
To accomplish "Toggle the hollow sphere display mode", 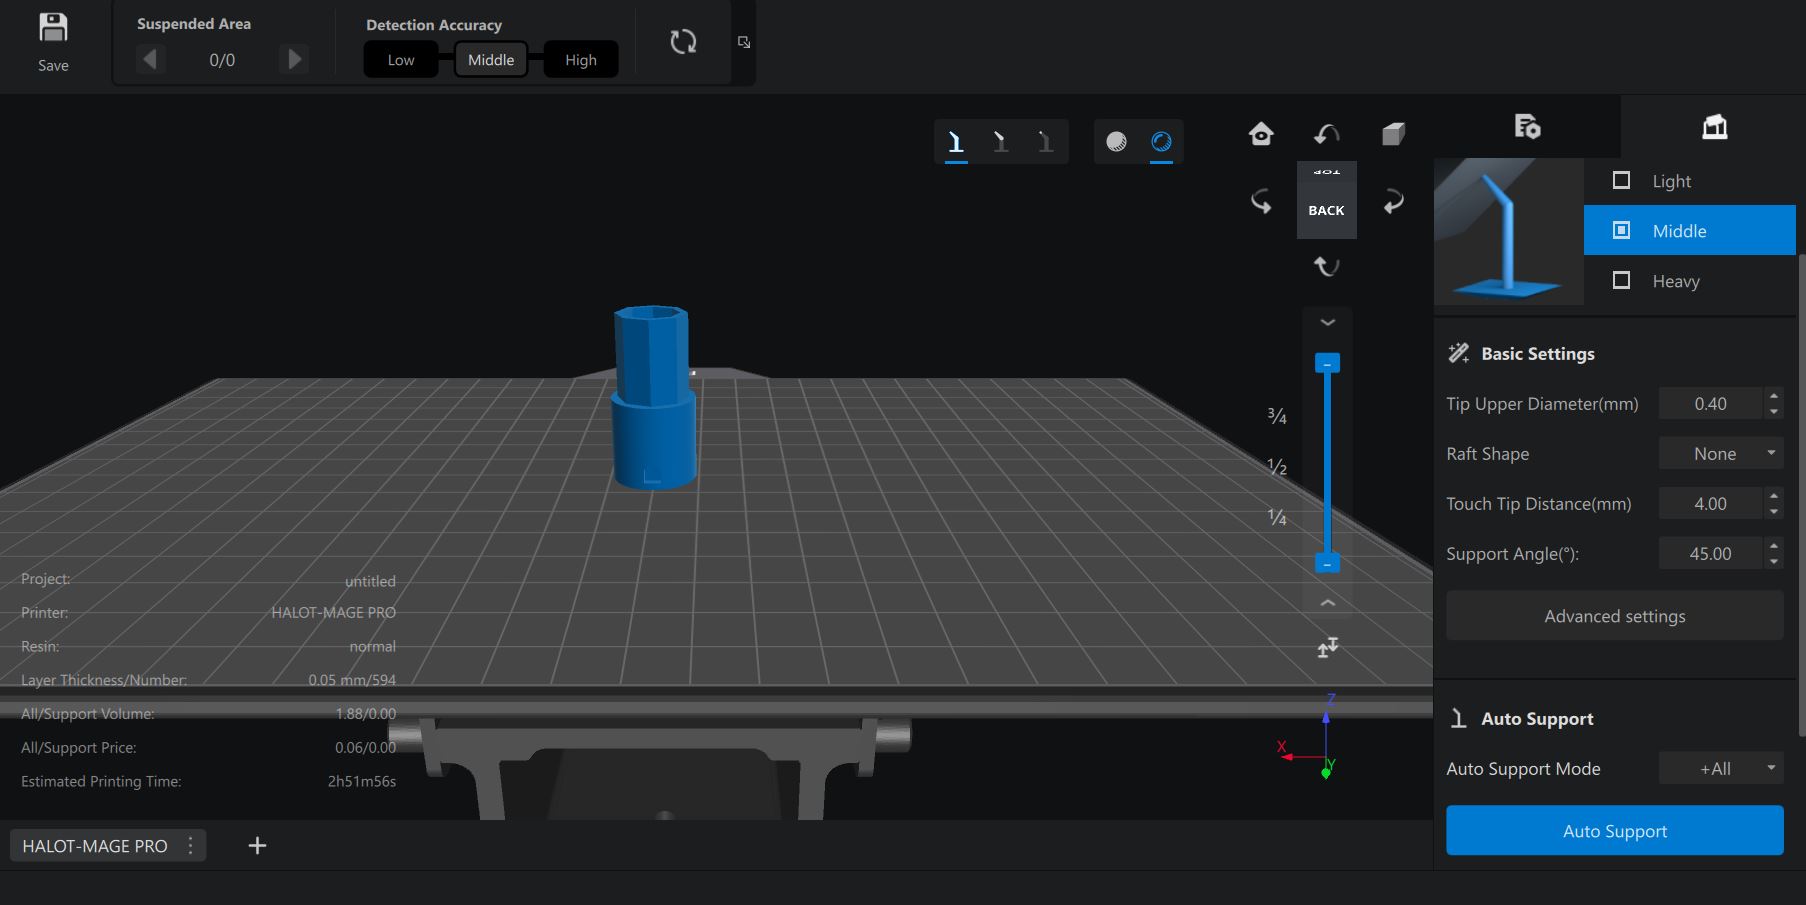I will point(1161,142).
